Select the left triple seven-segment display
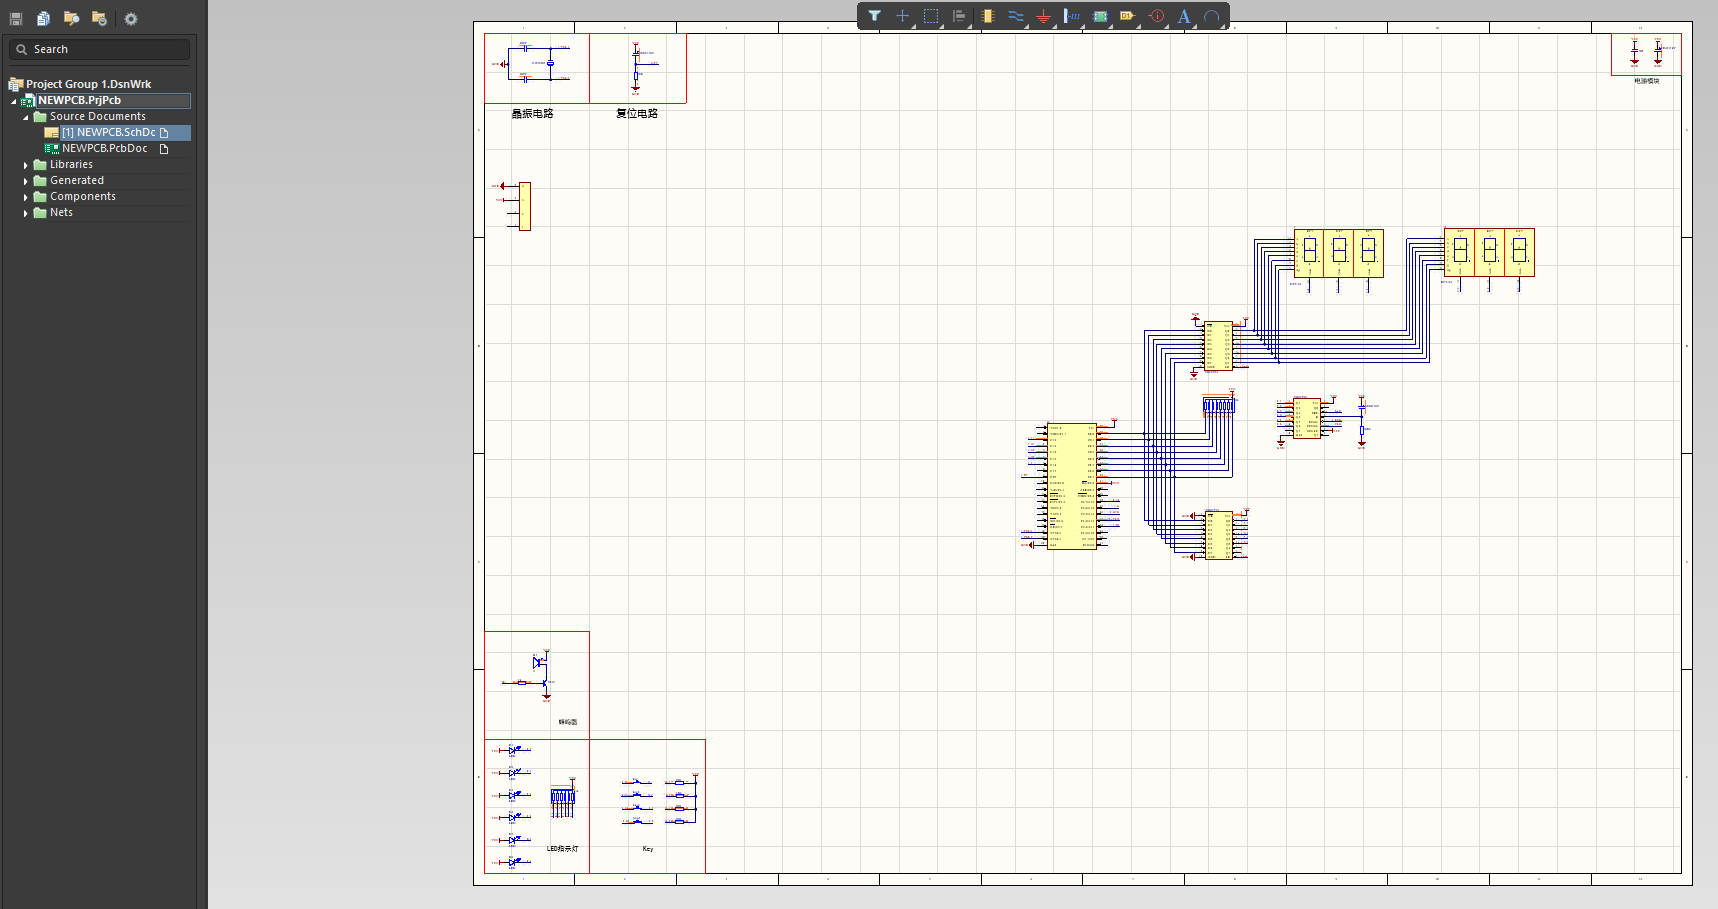The height and width of the screenshot is (909, 1718). tap(1339, 253)
